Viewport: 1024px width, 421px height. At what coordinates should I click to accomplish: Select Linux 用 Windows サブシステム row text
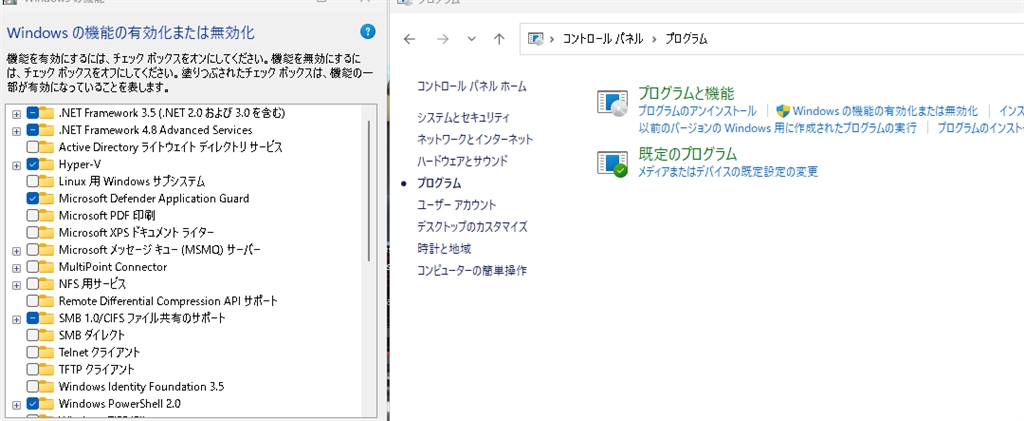coord(132,181)
